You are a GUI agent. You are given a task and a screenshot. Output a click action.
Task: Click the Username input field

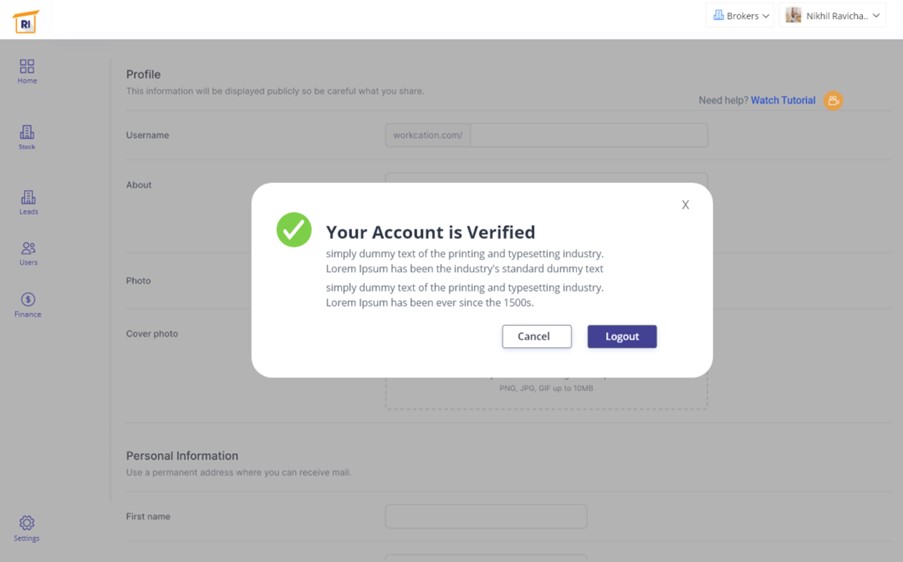coord(588,135)
